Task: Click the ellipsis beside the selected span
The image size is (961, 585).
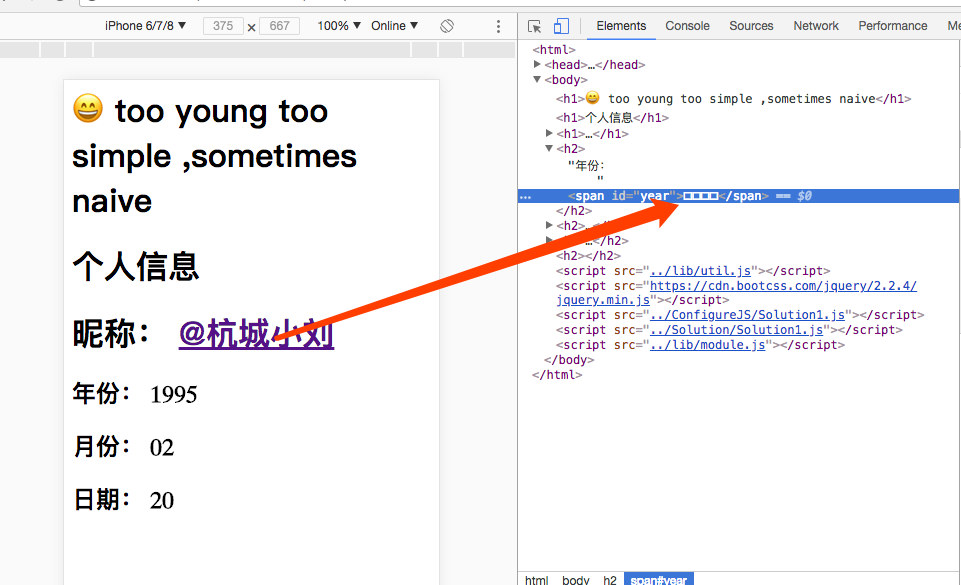Action: coord(525,197)
